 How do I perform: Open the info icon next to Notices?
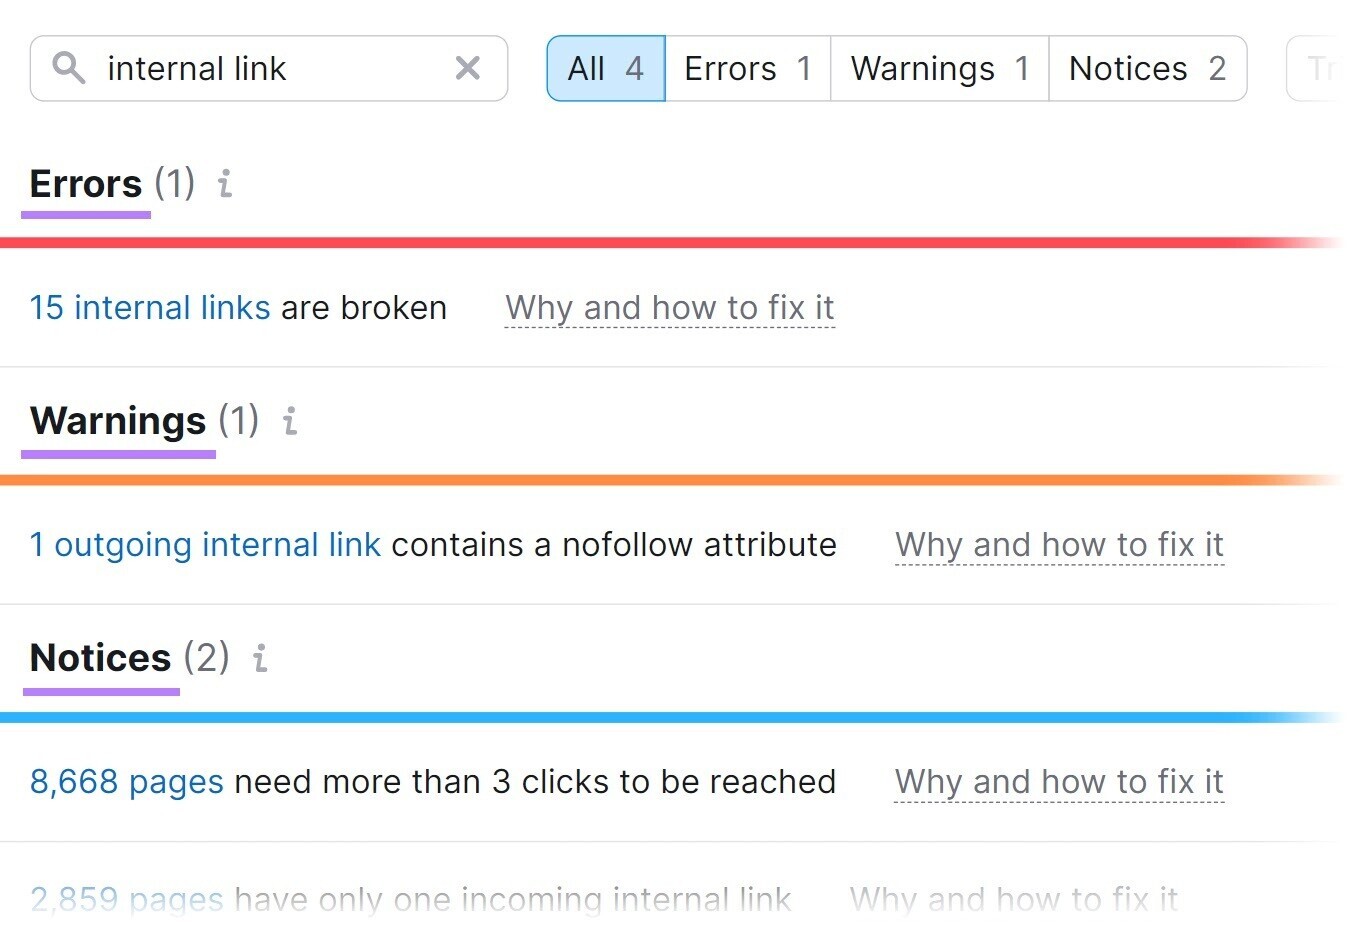coord(259,658)
